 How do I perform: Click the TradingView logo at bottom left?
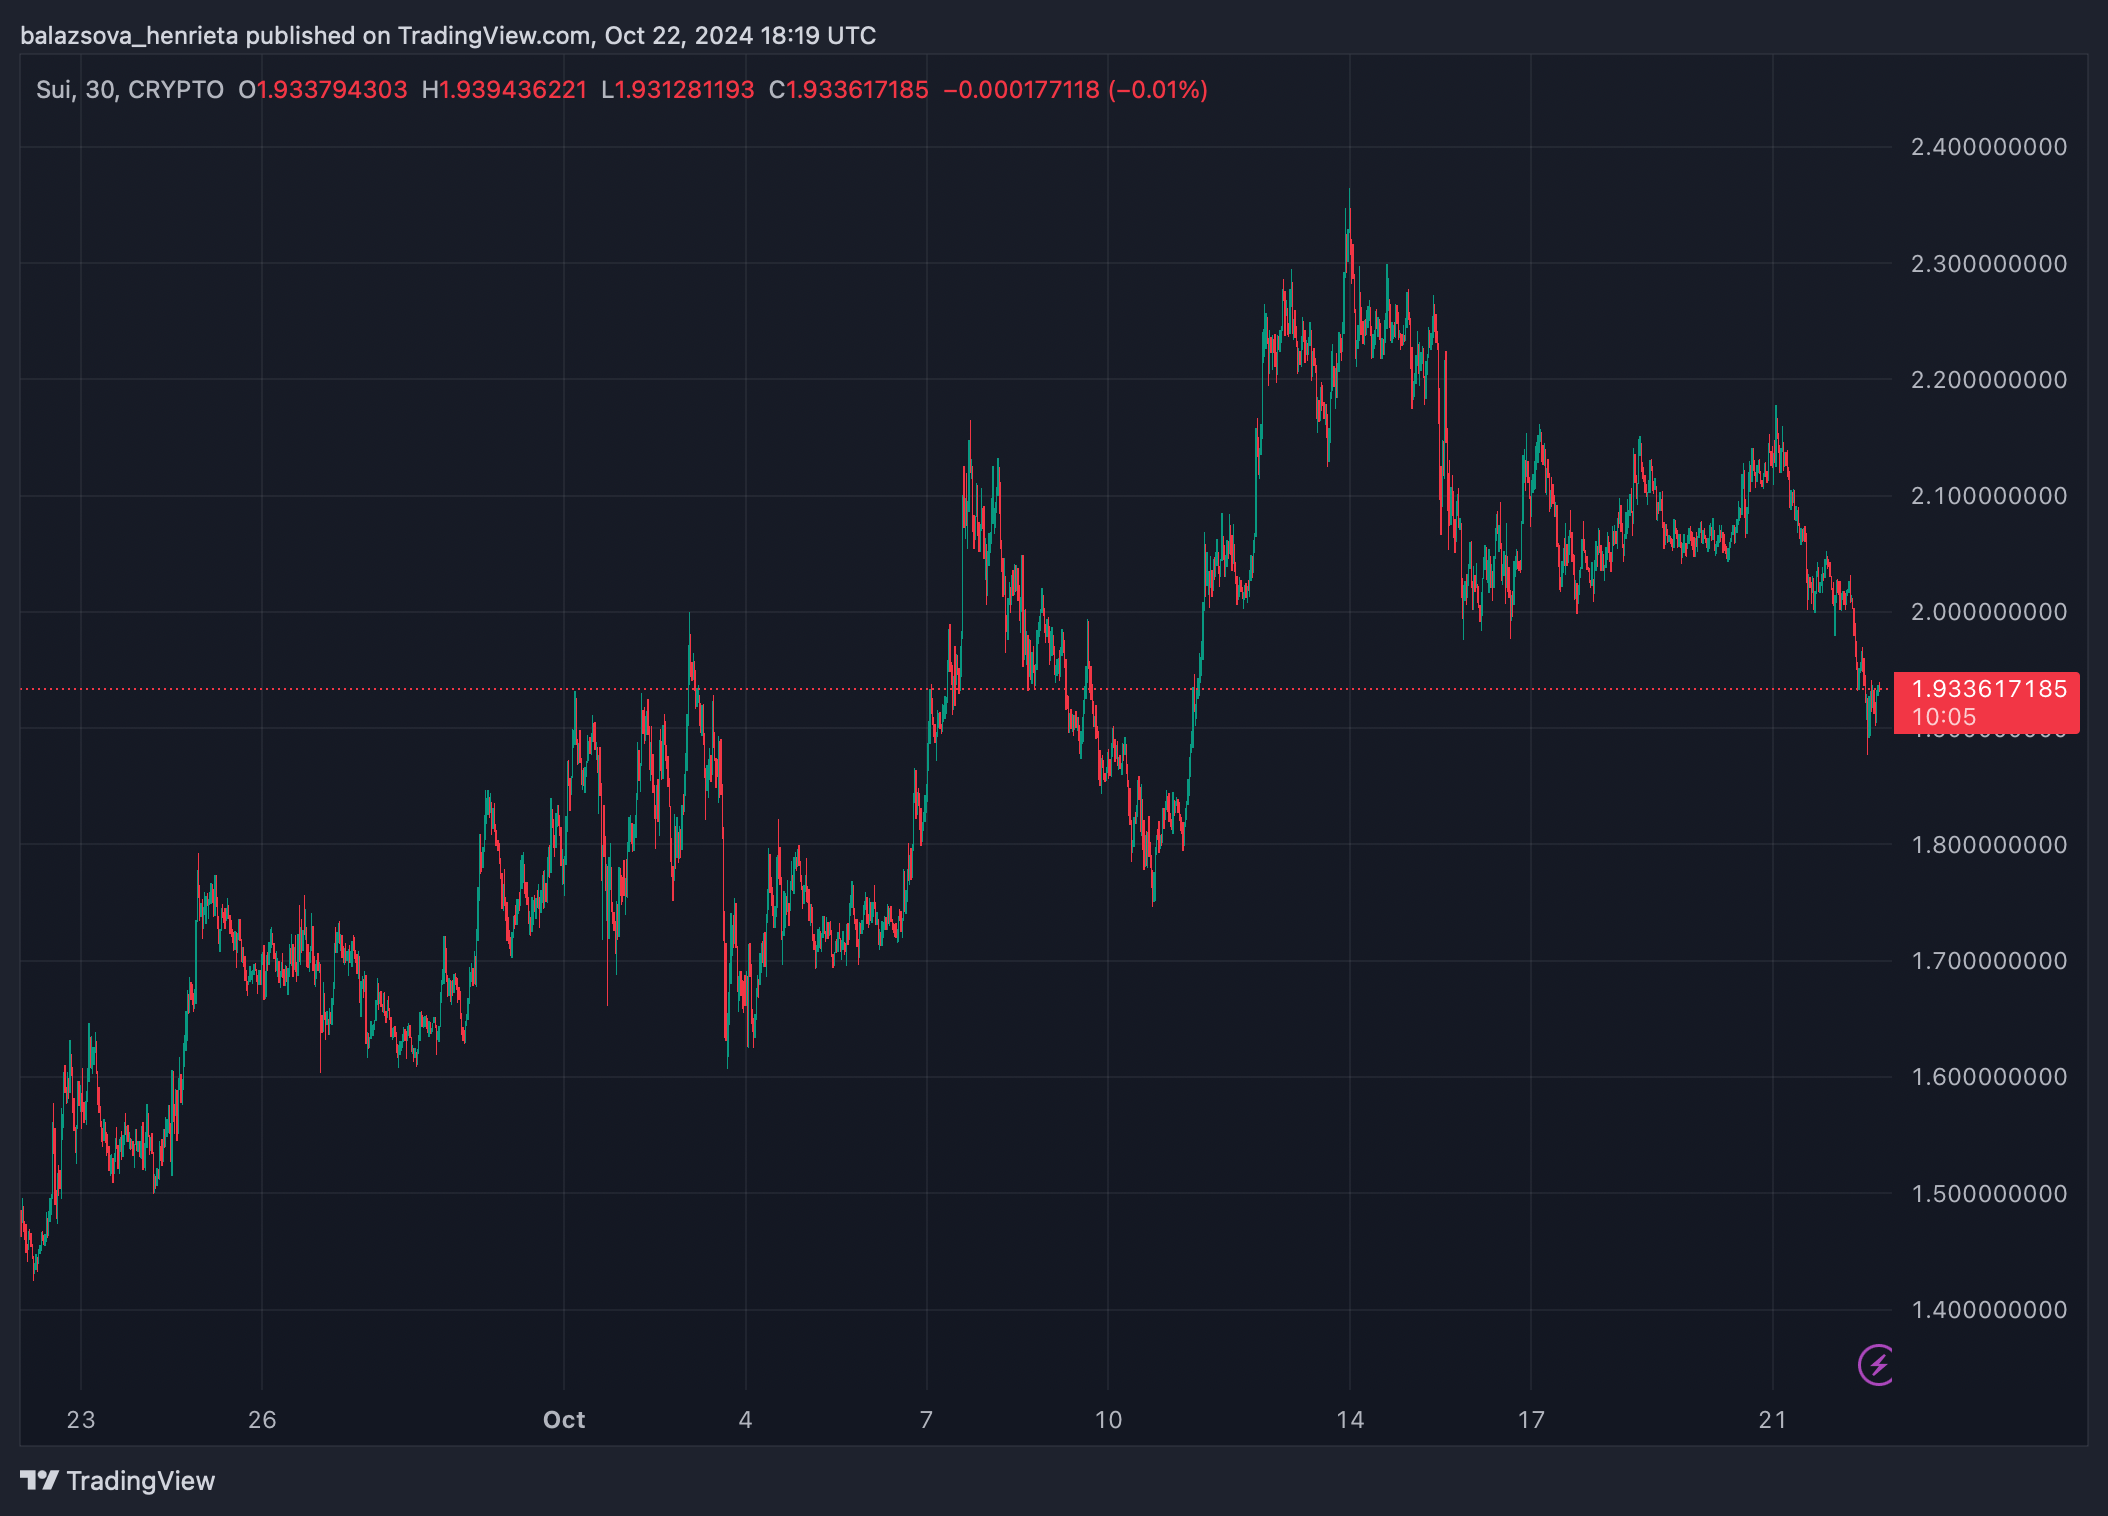coord(118,1481)
